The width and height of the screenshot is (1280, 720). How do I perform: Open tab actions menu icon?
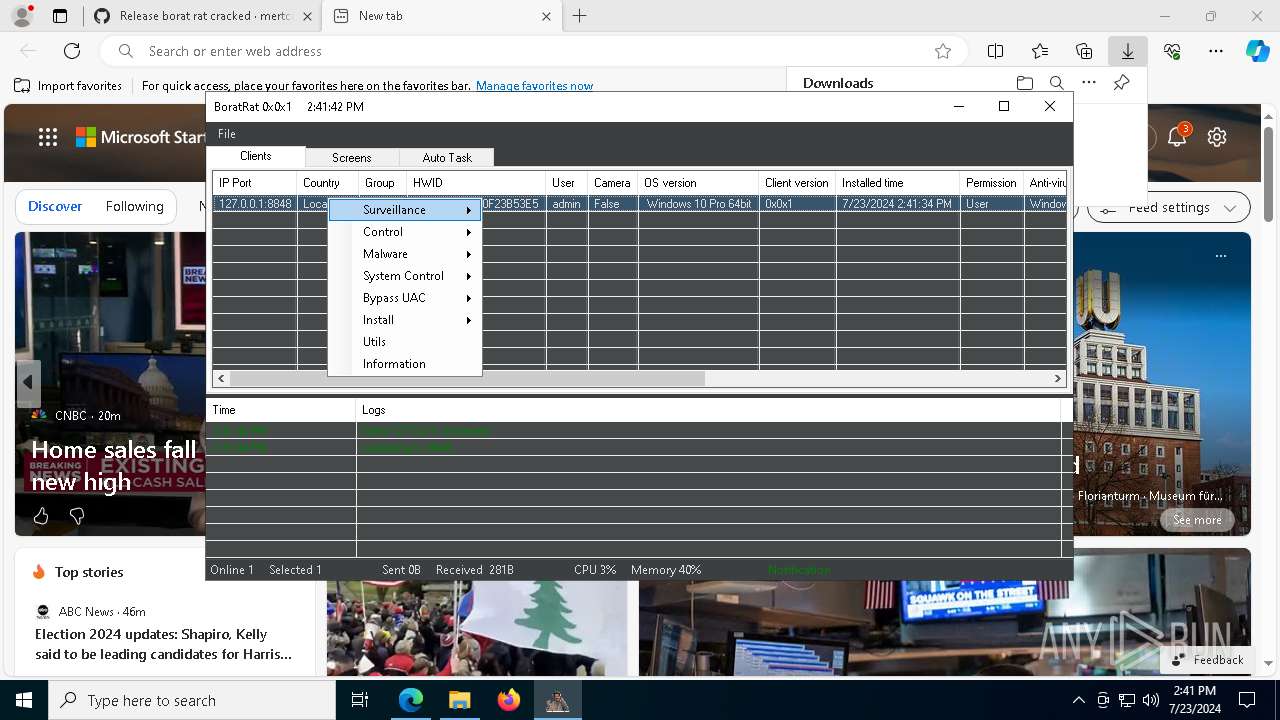tap(60, 16)
